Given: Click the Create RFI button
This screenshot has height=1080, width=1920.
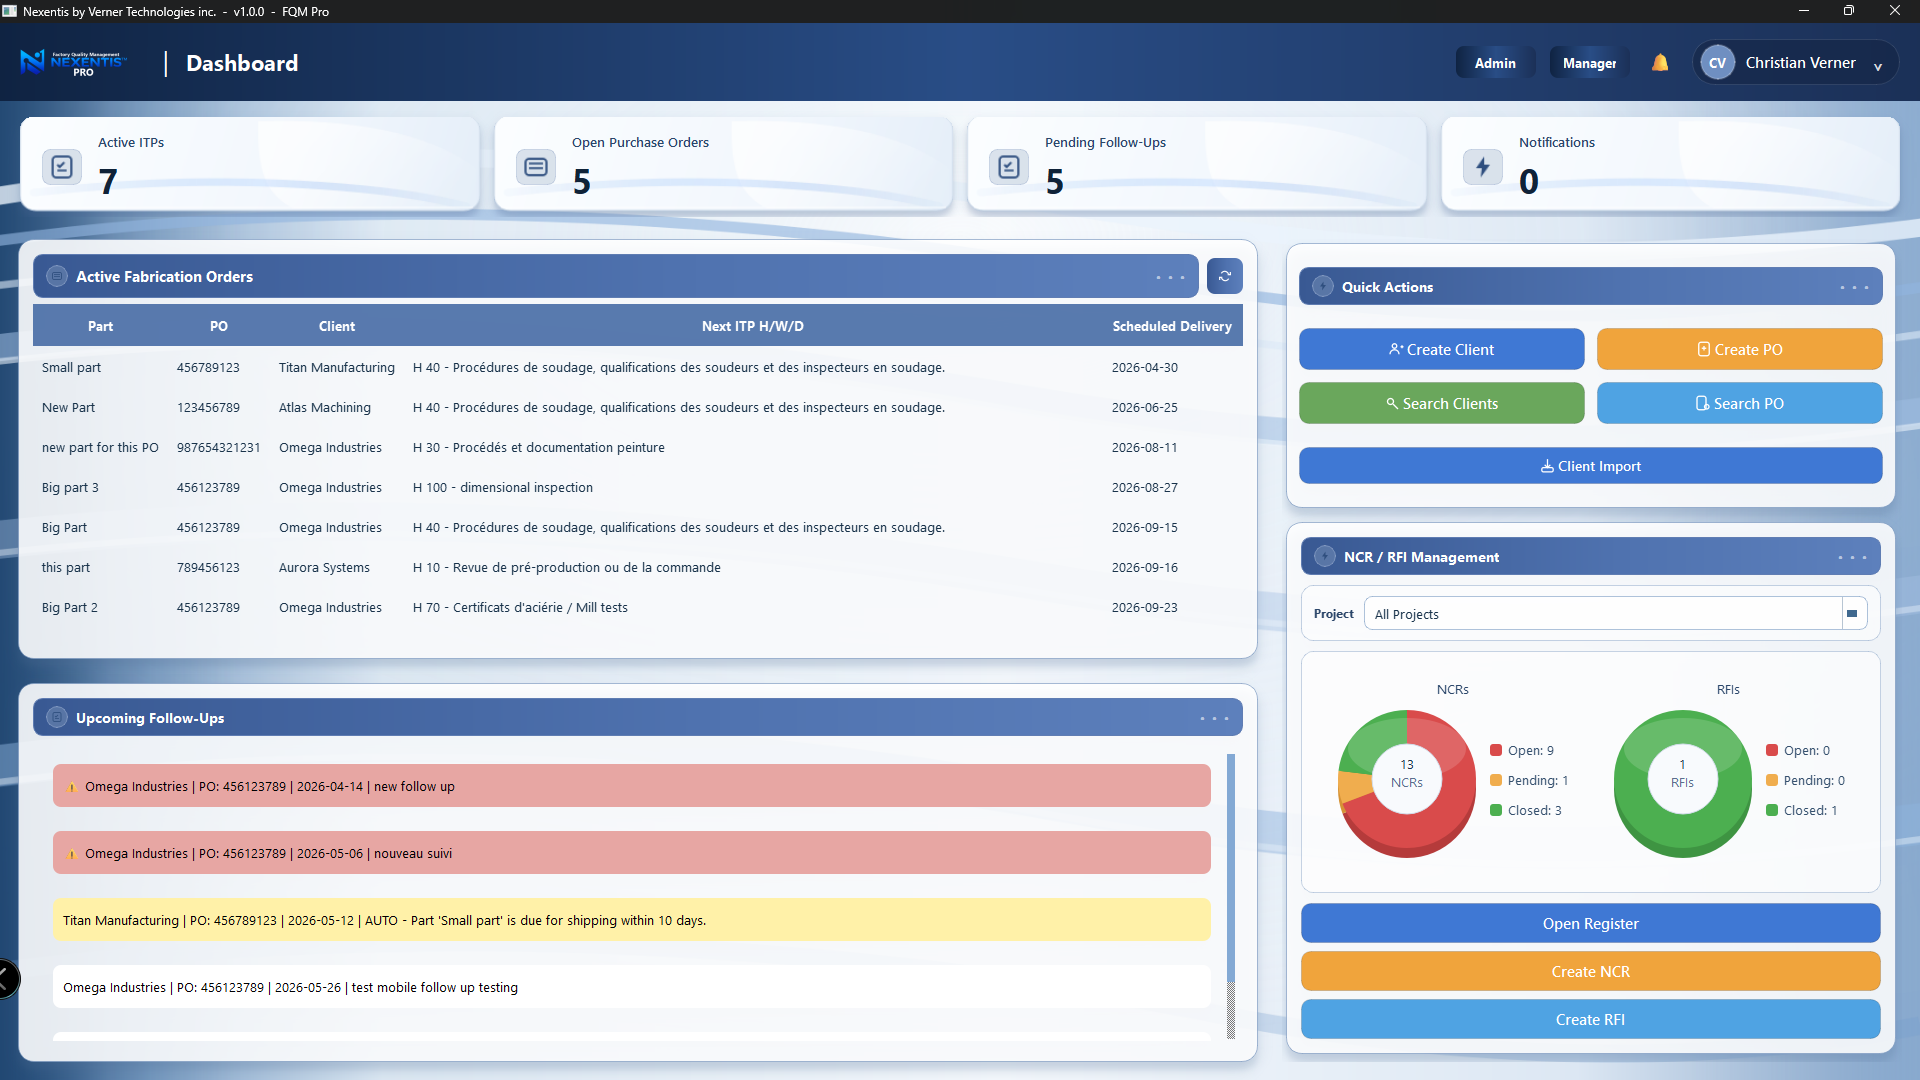Looking at the screenshot, I should pos(1590,1019).
